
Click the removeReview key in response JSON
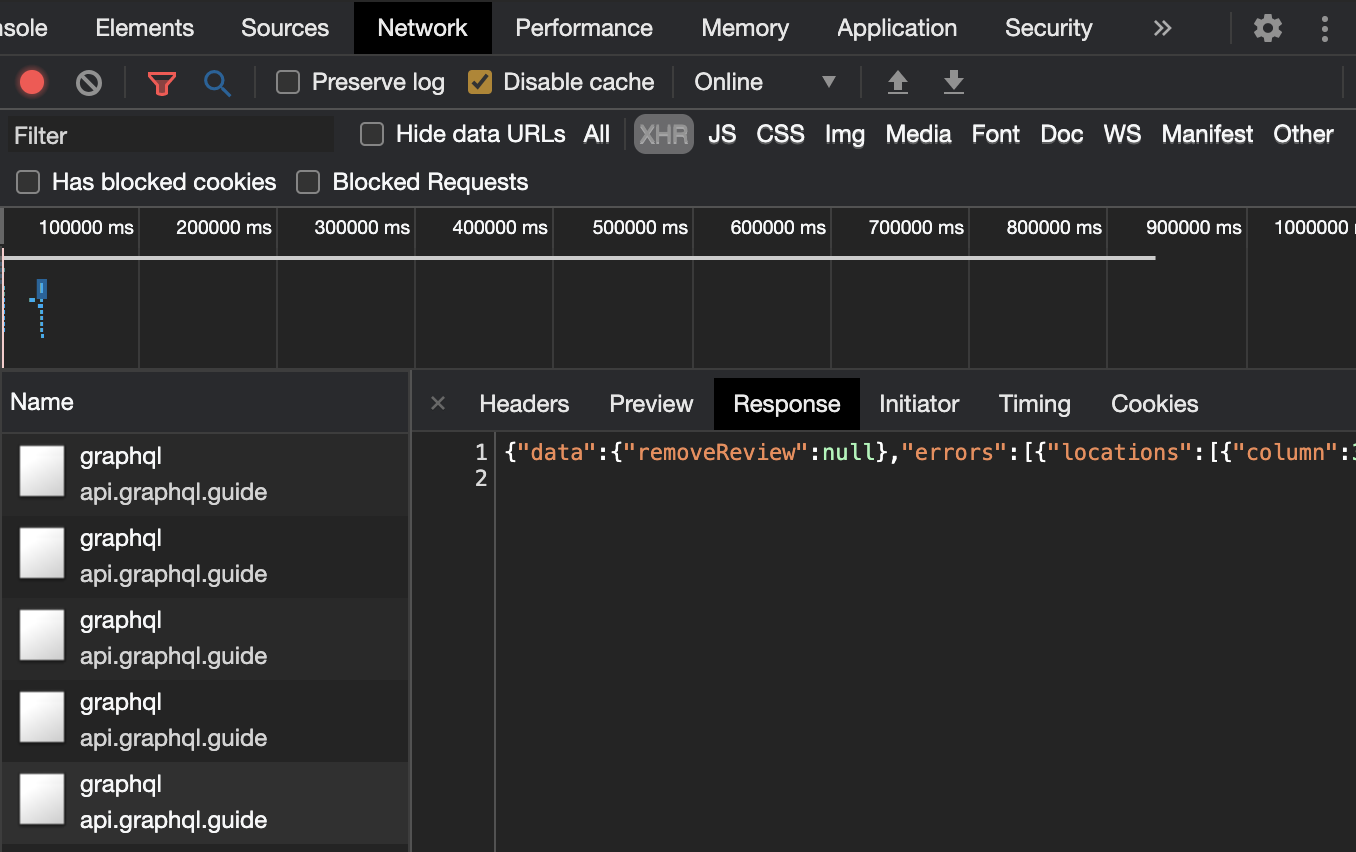click(x=715, y=452)
